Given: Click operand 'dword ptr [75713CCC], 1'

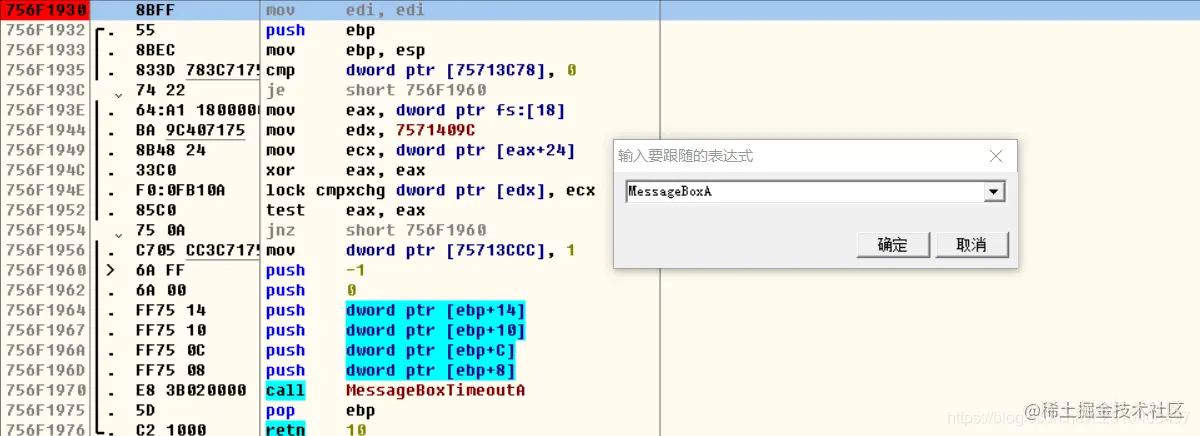Looking at the screenshot, I should 461,250.
